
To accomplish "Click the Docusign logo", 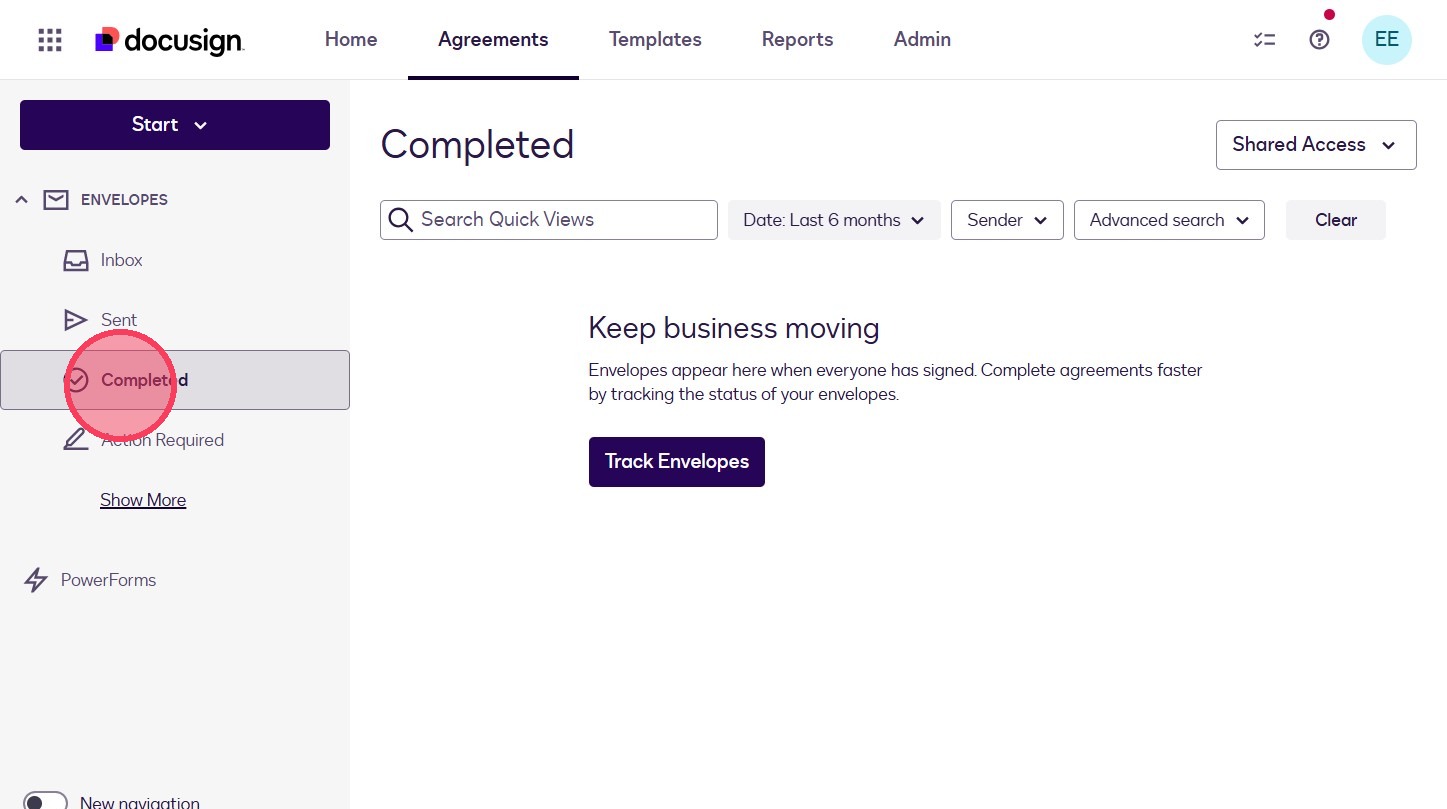I will tap(169, 40).
